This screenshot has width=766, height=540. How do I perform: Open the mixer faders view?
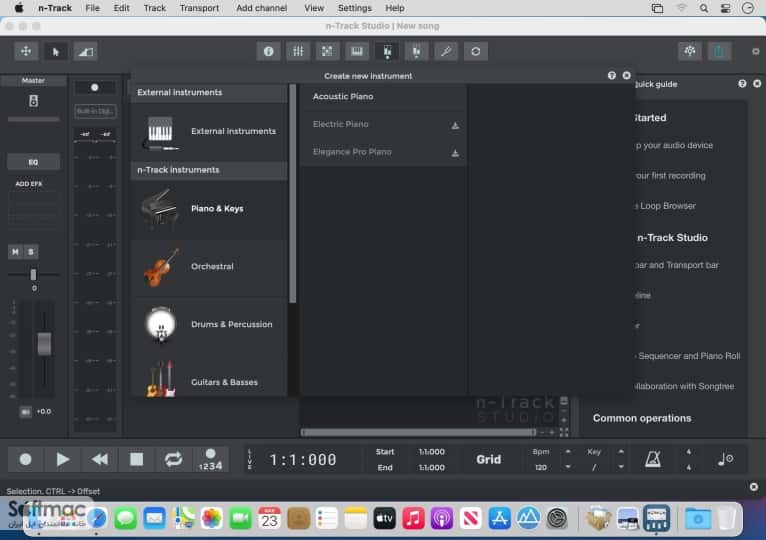tap(298, 51)
